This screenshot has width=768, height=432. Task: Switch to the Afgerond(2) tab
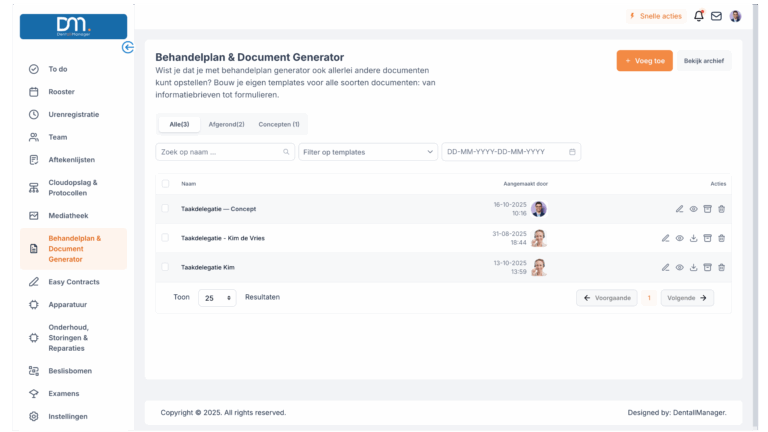click(x=226, y=124)
